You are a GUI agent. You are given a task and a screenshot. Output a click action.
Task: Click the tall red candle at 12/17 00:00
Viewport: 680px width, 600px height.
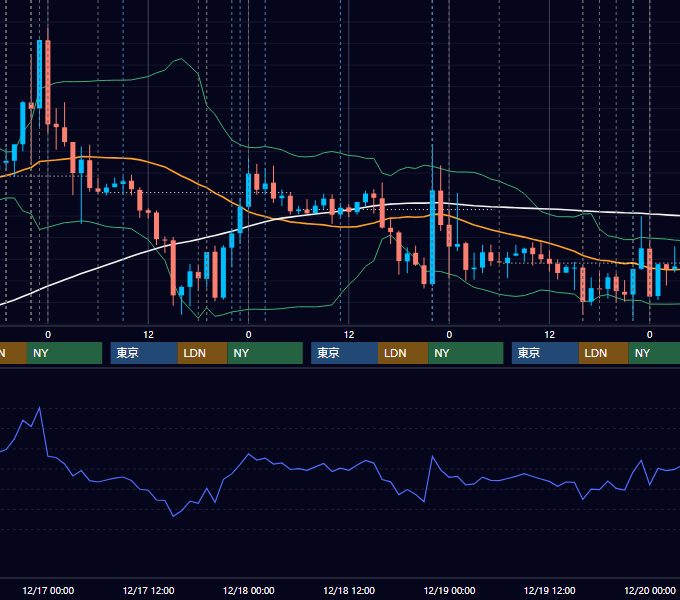click(x=48, y=82)
